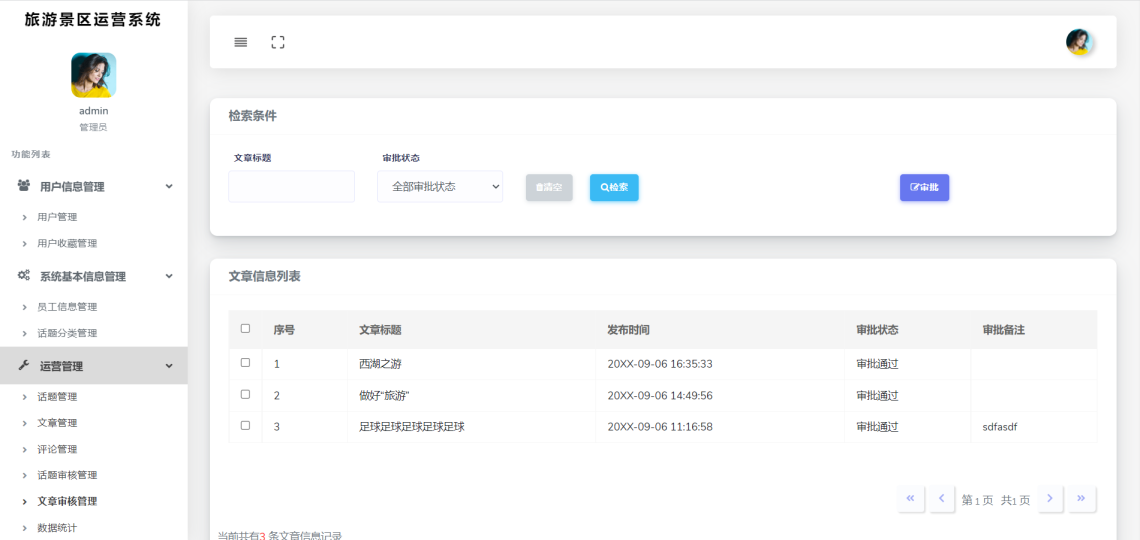This screenshot has height=540, width=1140.
Task: Collapse the 用户信息管理 section chevron
Action: [169, 186]
